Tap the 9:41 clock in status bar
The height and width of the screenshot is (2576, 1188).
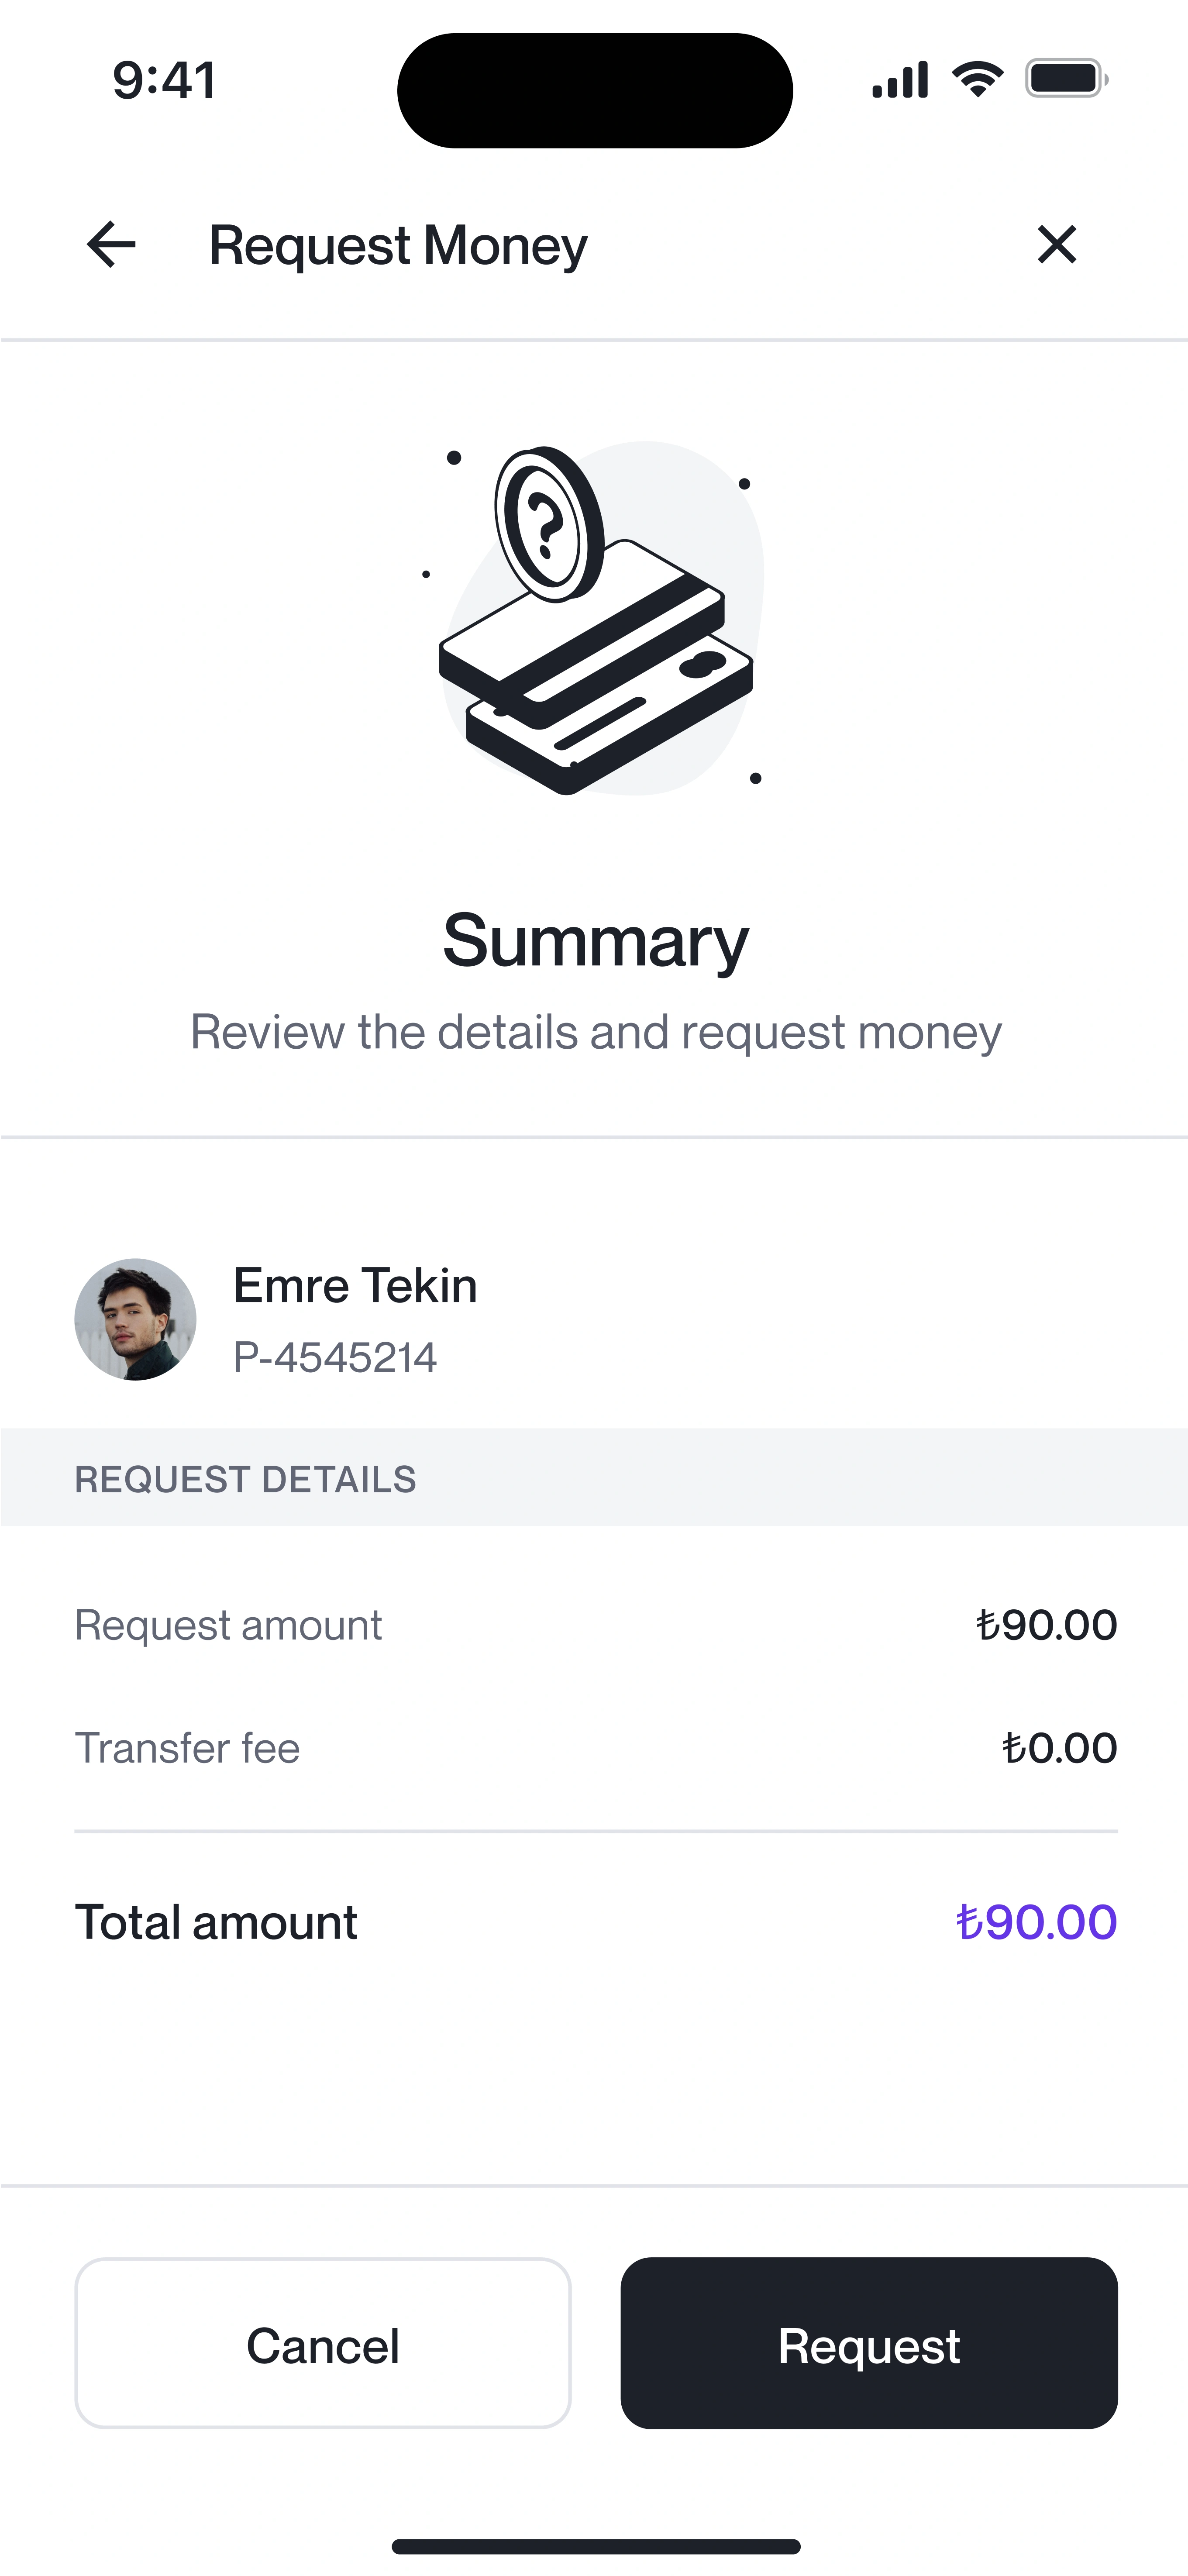(164, 80)
